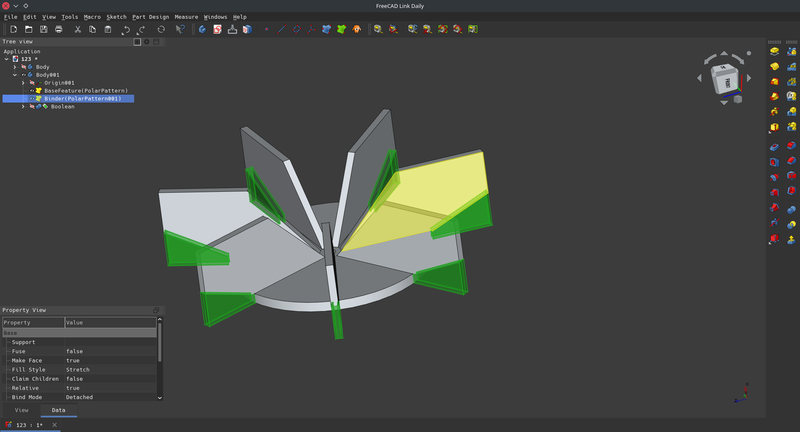Click the property view scroll down arrow

160,398
